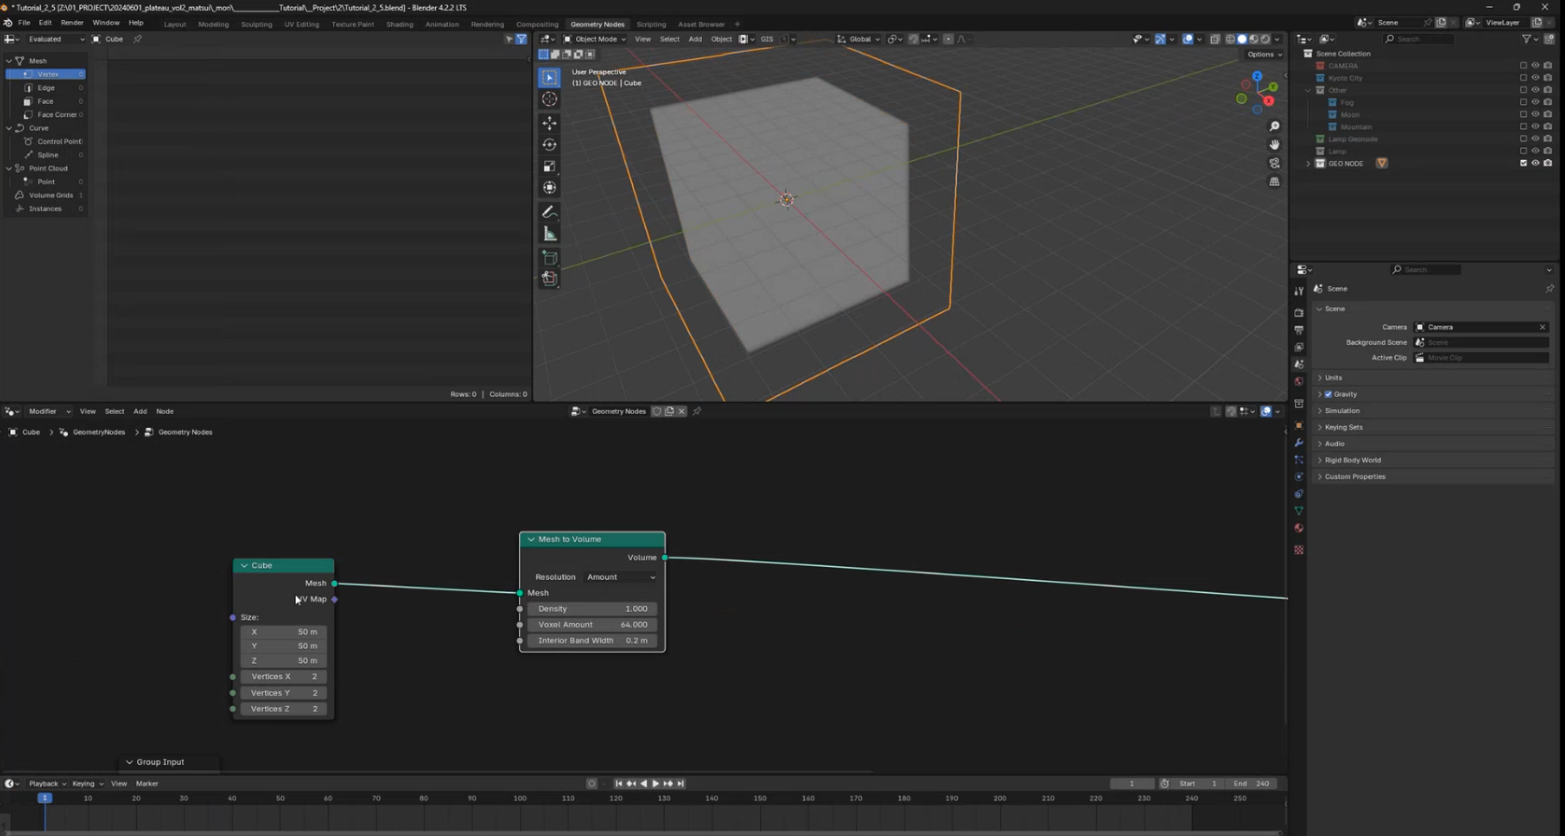The image size is (1565, 836).
Task: Switch to the Shading workspace tab
Action: pyautogui.click(x=399, y=24)
